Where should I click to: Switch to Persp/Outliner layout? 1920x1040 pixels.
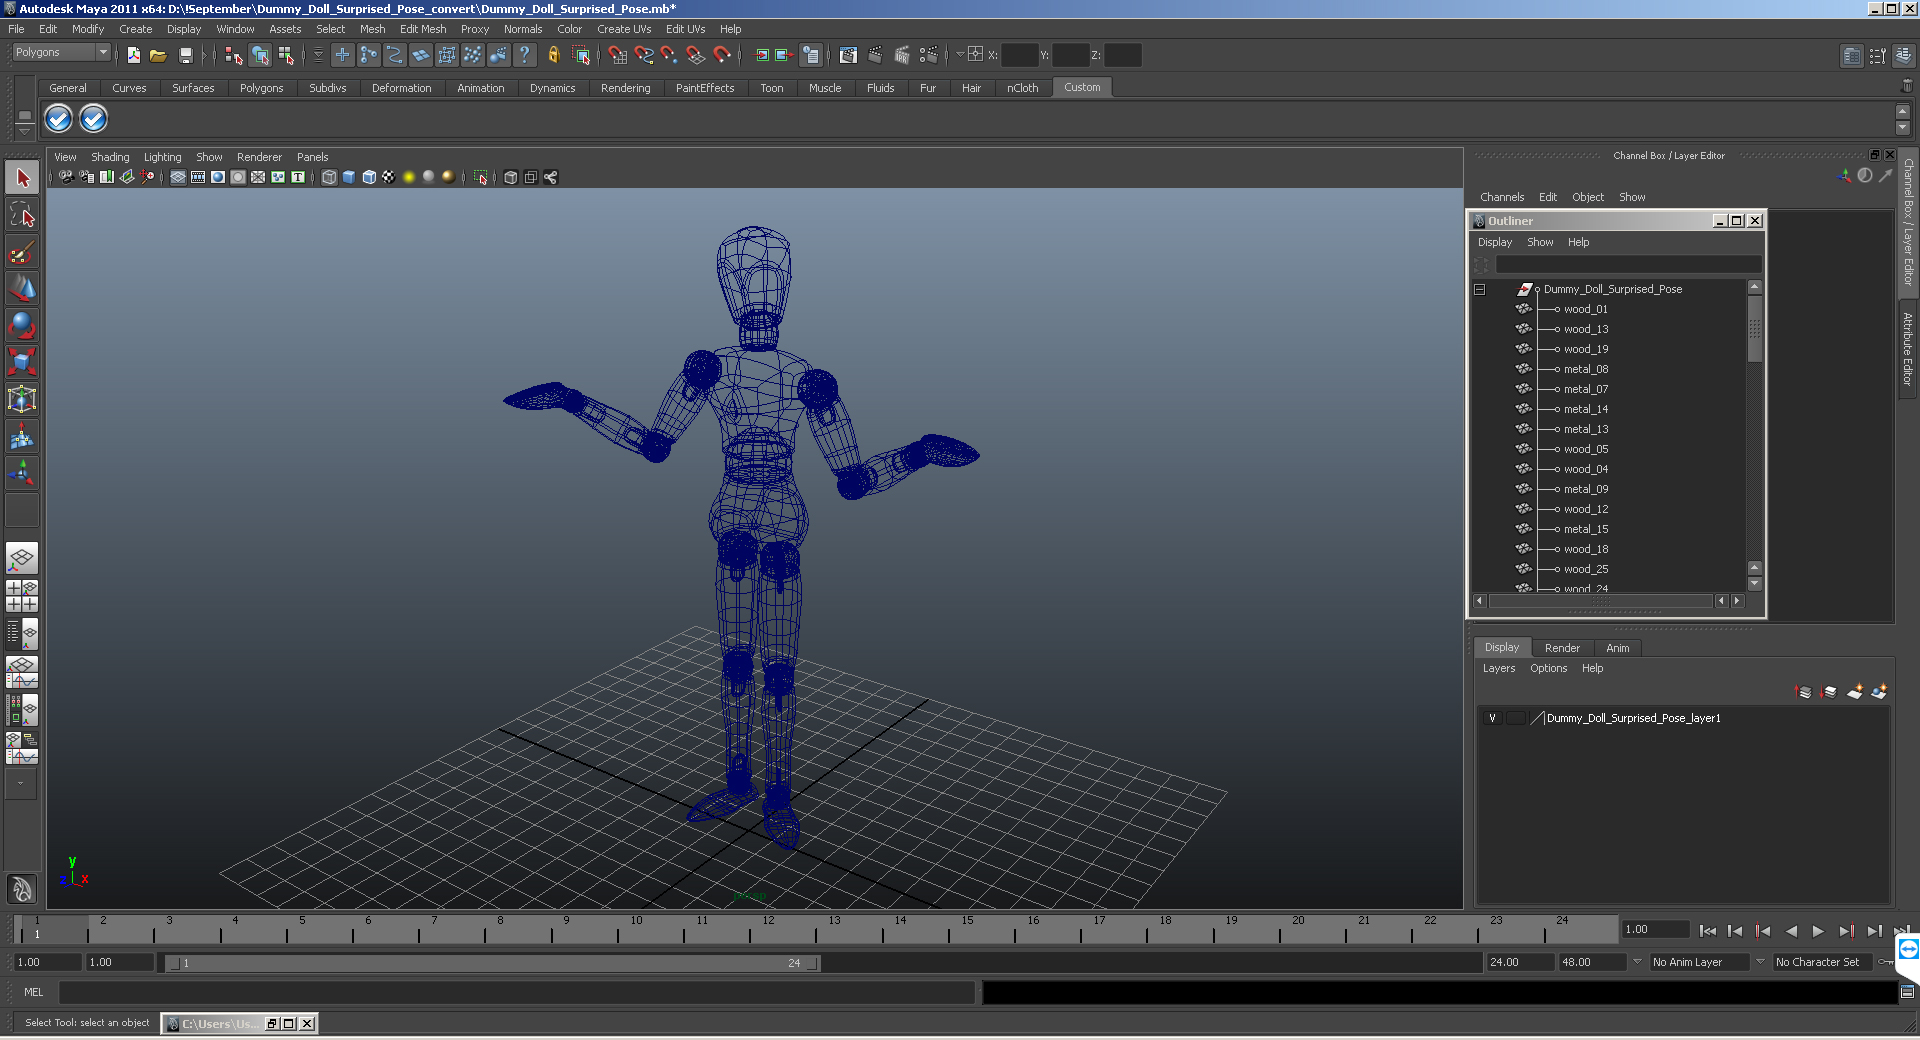click(x=22, y=633)
